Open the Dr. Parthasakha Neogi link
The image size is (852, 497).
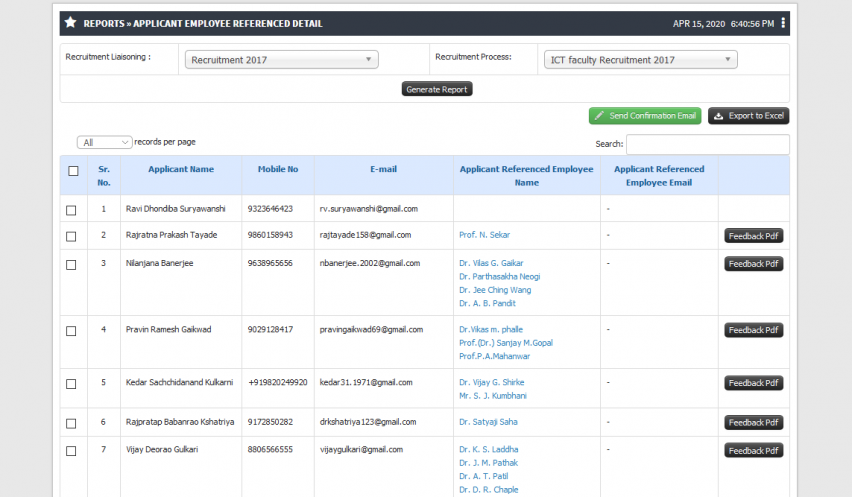click(499, 276)
